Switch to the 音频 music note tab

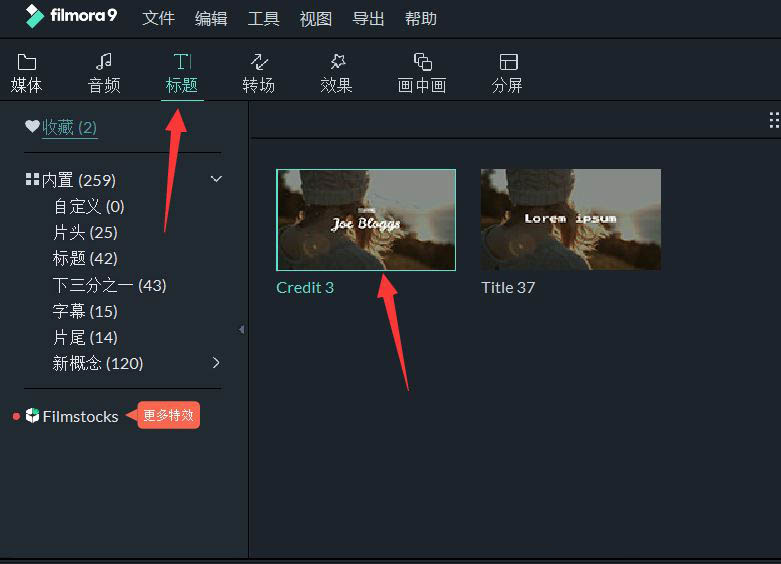(x=104, y=73)
